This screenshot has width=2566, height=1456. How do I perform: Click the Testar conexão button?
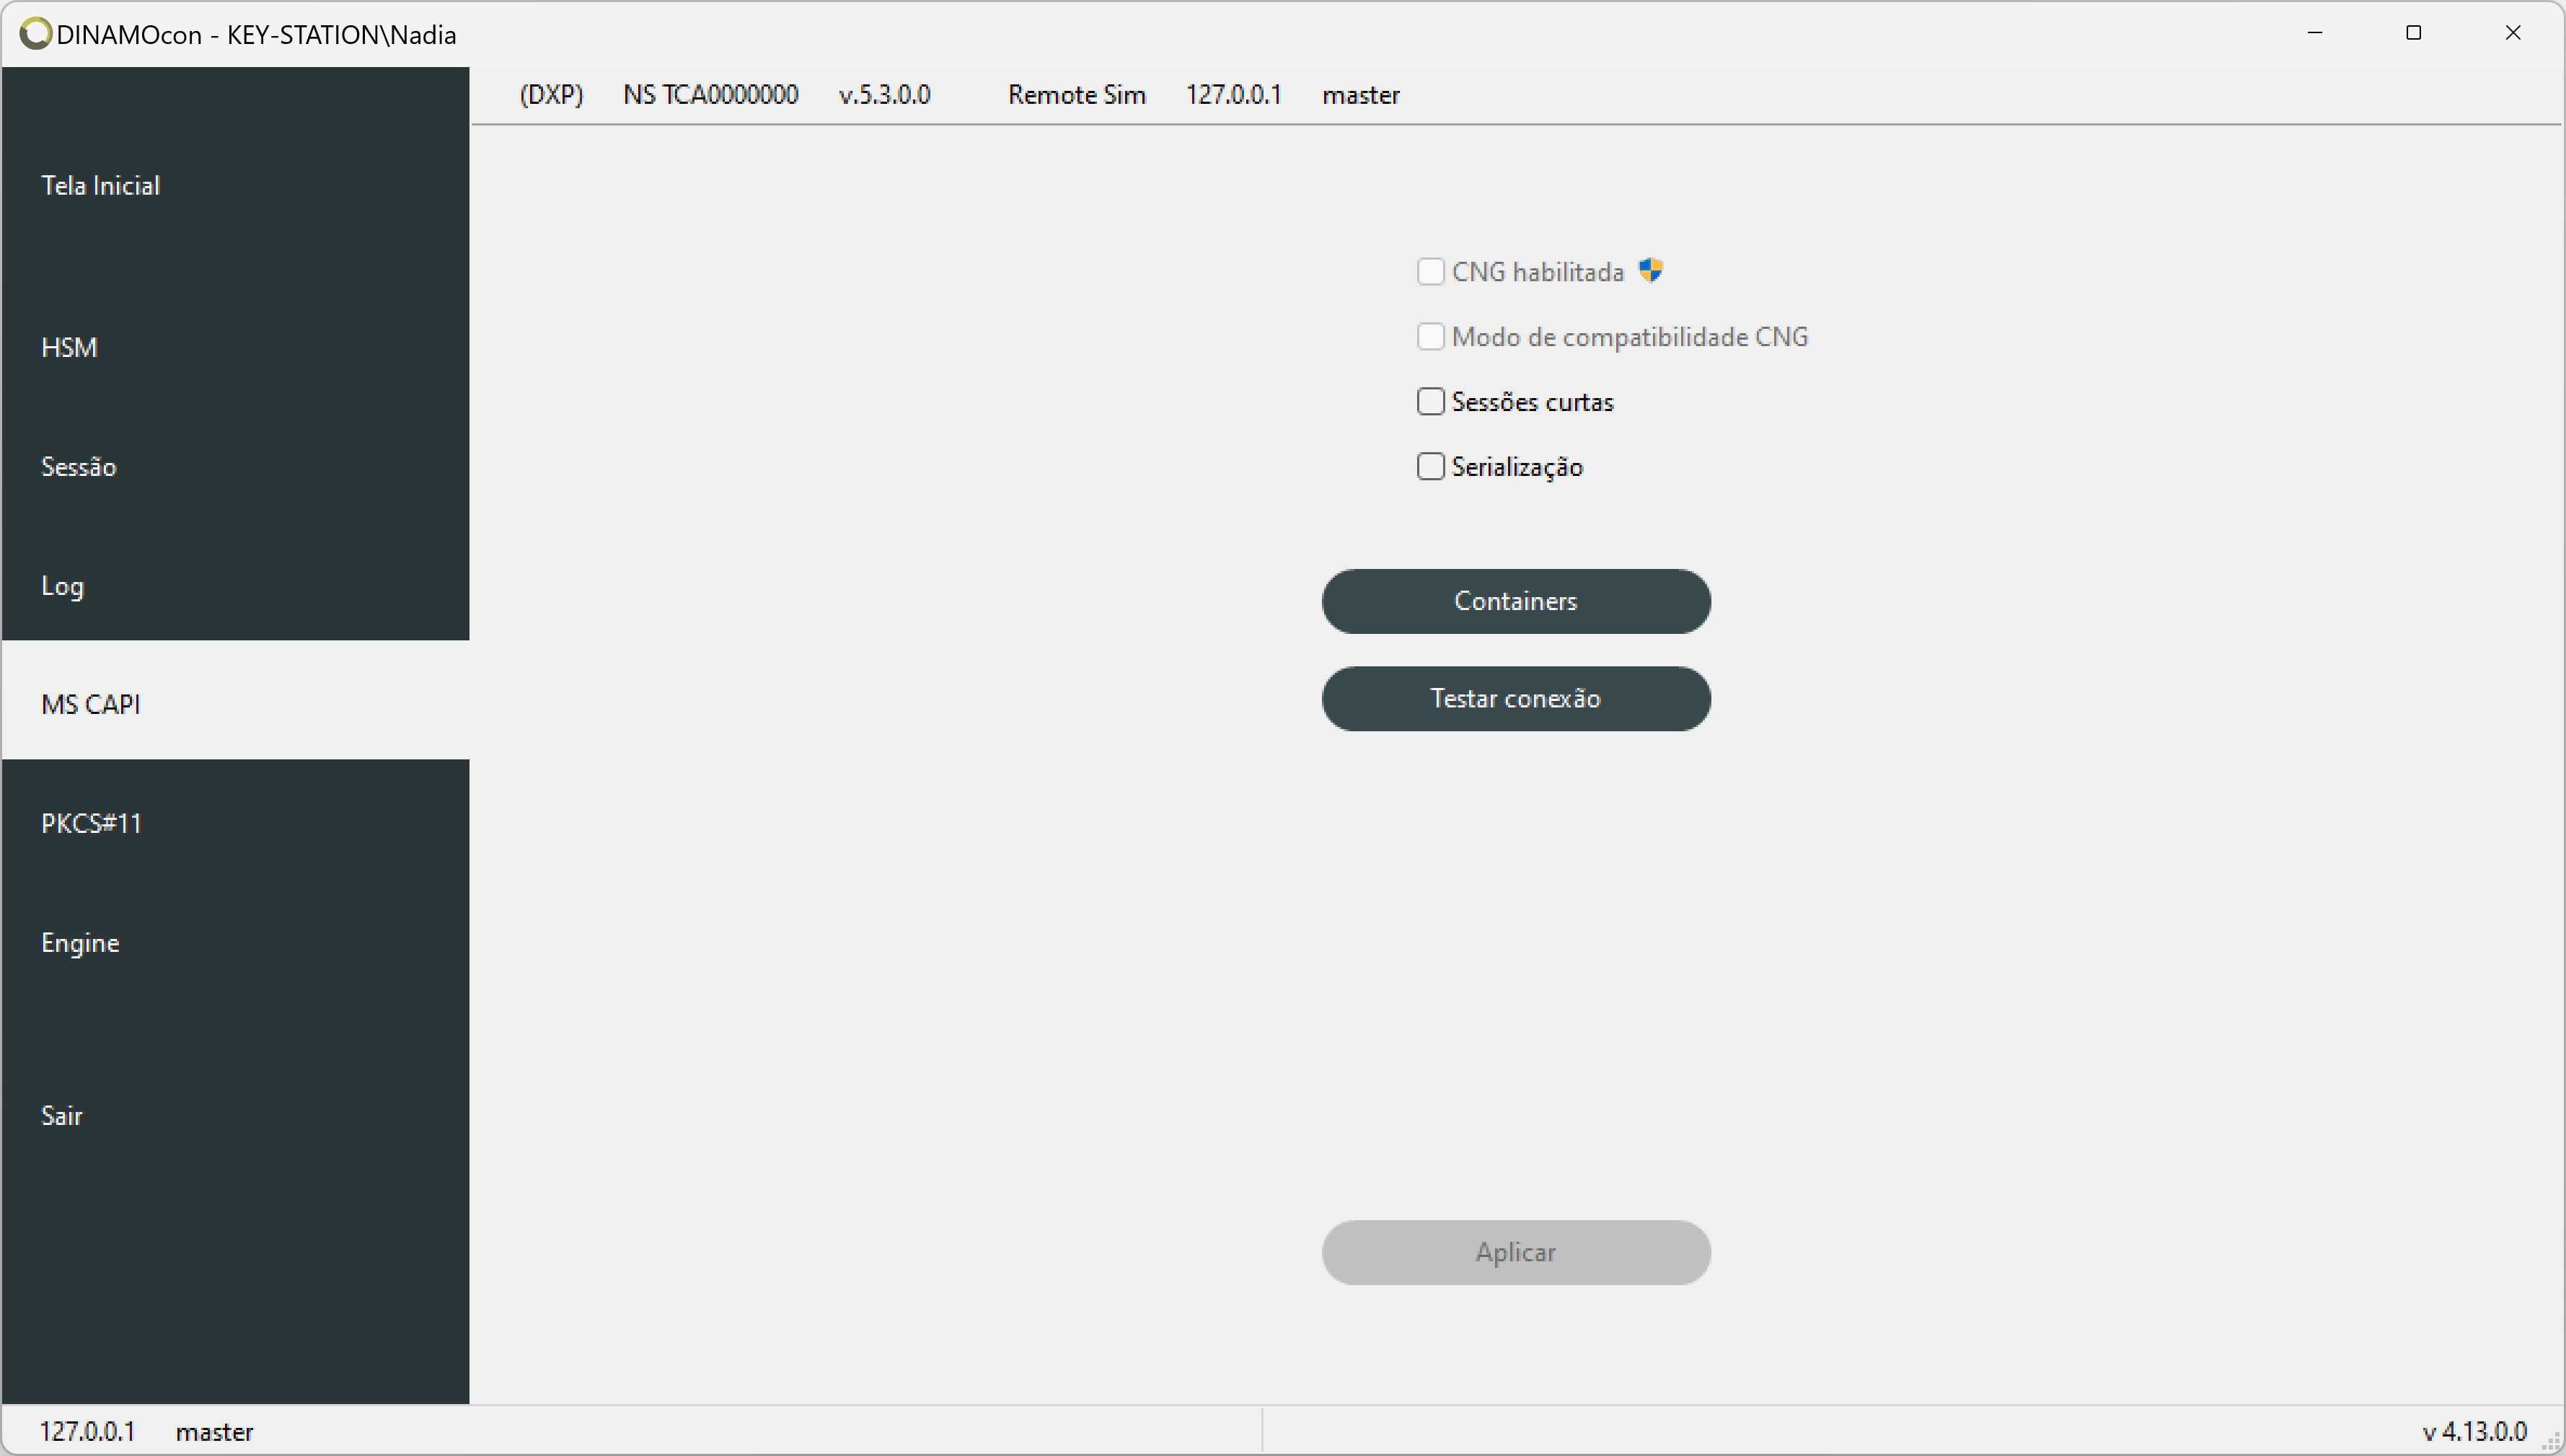pos(1516,699)
